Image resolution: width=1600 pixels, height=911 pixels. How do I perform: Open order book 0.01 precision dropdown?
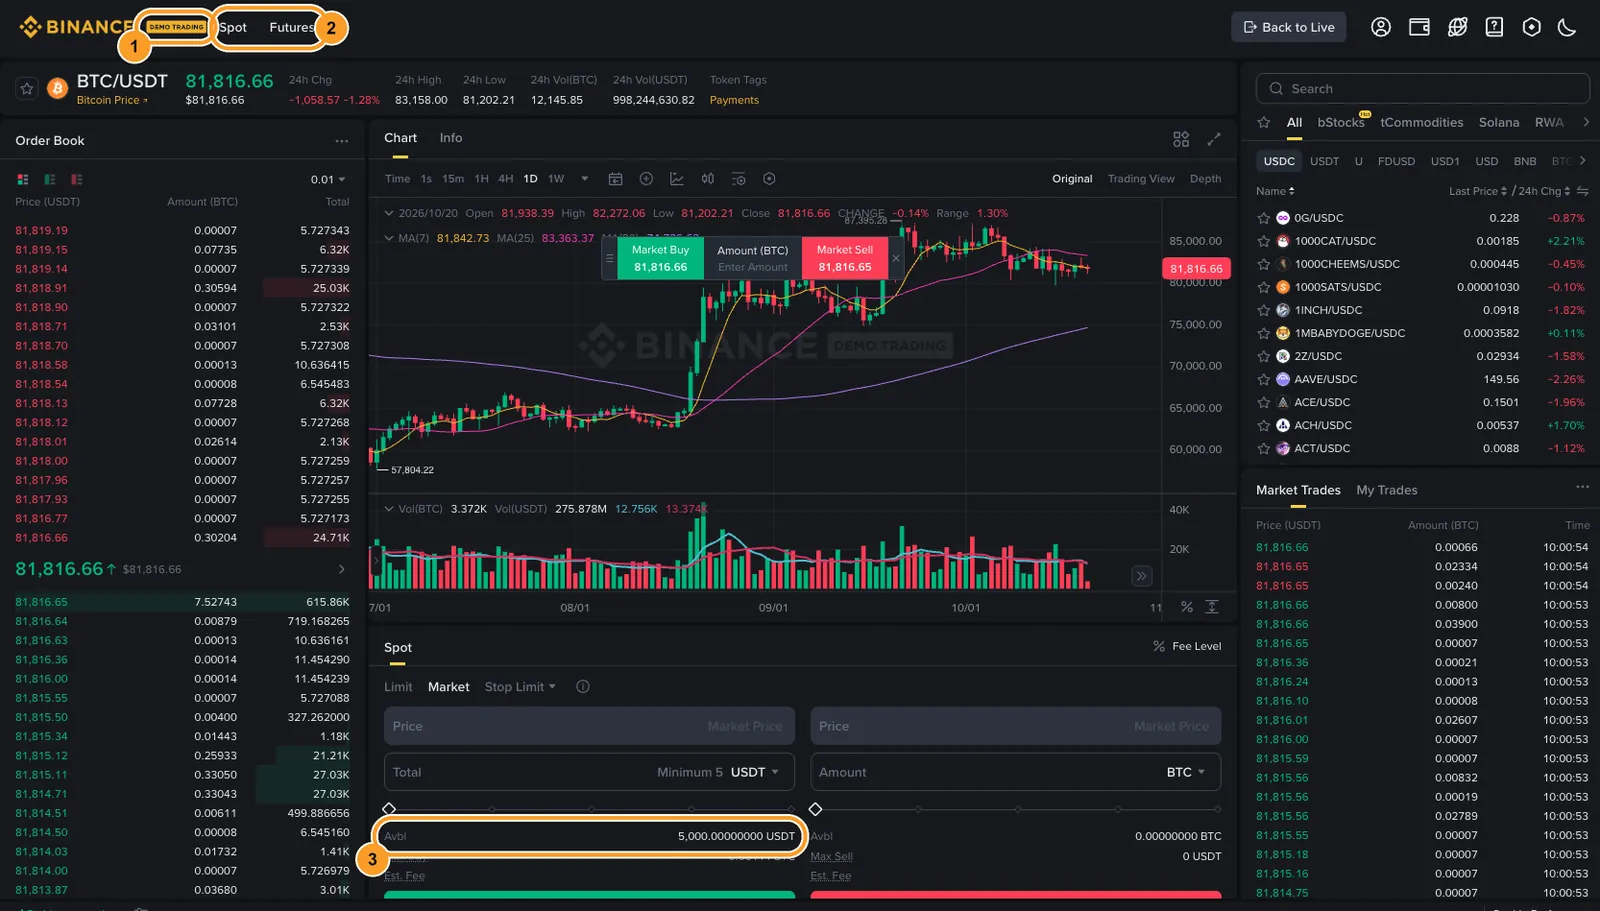coord(328,180)
